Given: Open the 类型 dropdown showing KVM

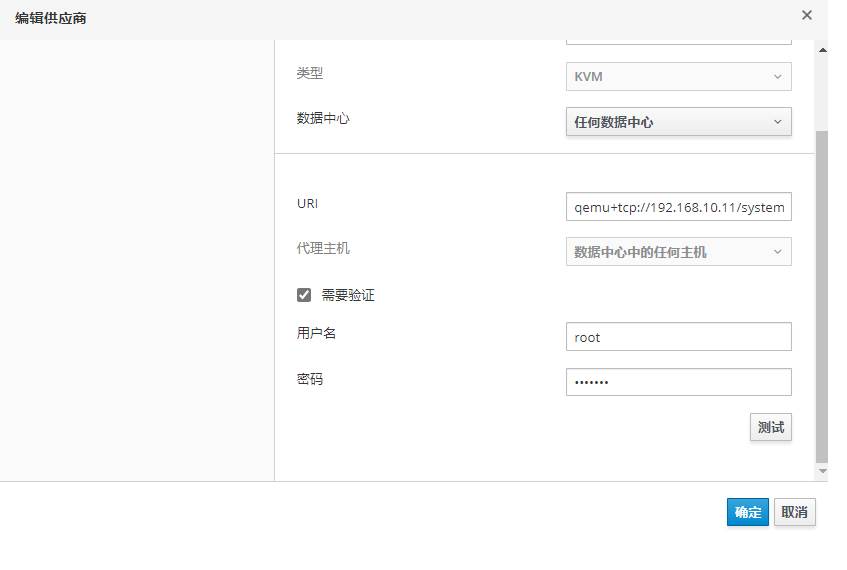Looking at the screenshot, I should [678, 77].
